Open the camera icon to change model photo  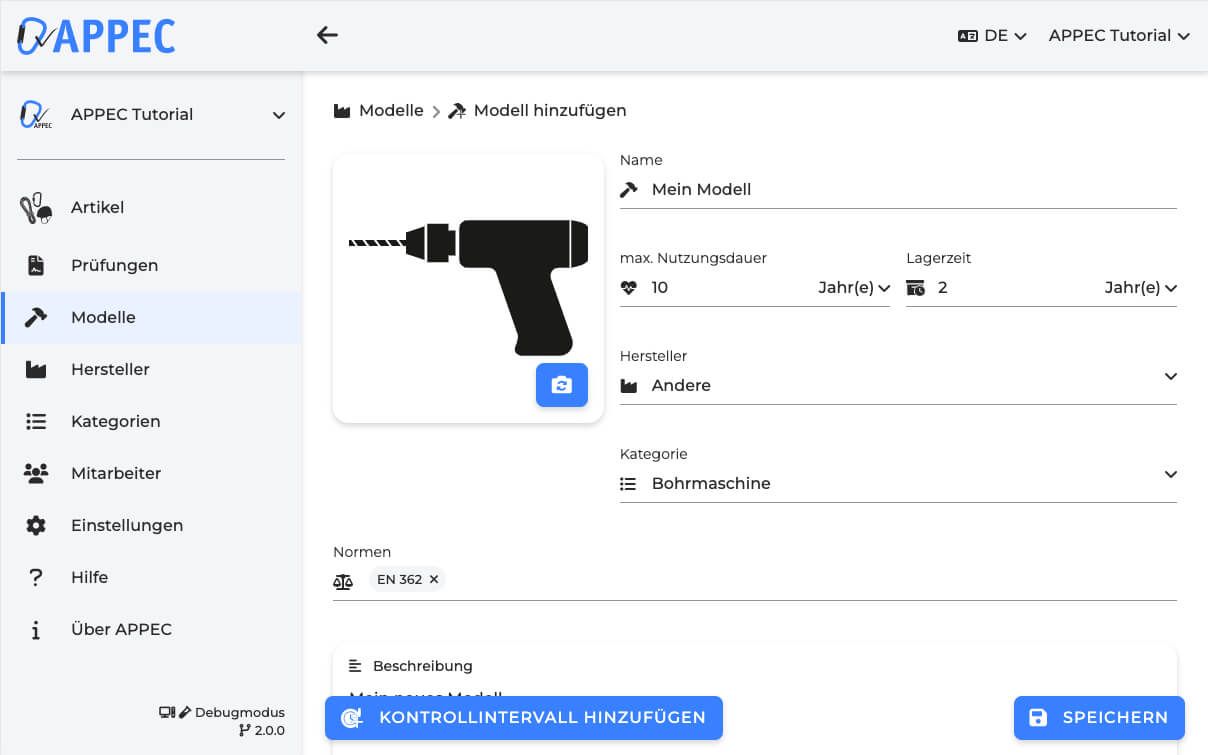coord(561,385)
